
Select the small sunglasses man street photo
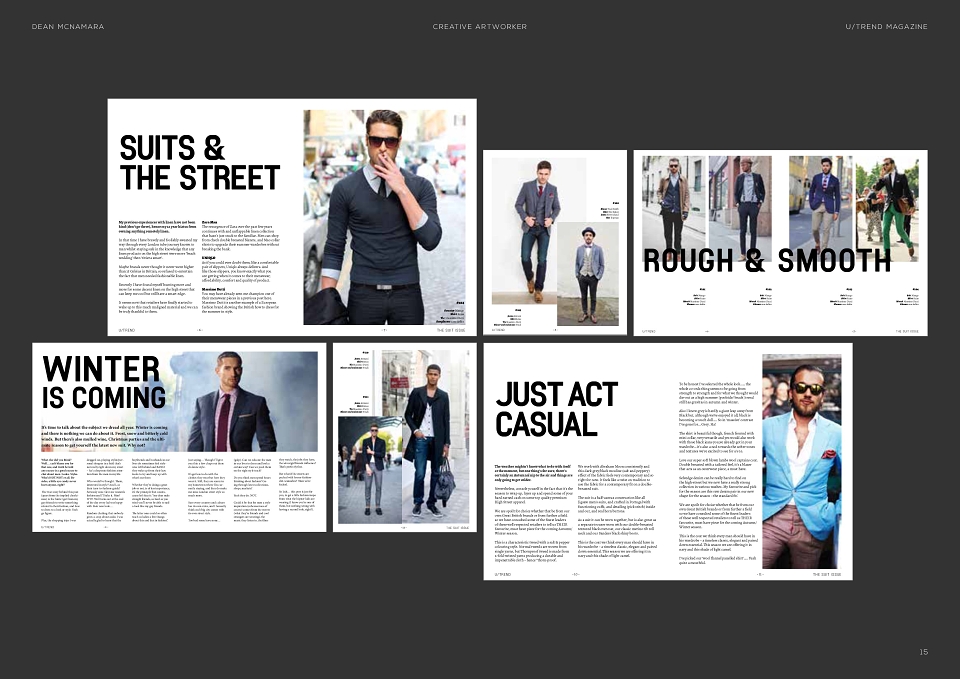370,470
